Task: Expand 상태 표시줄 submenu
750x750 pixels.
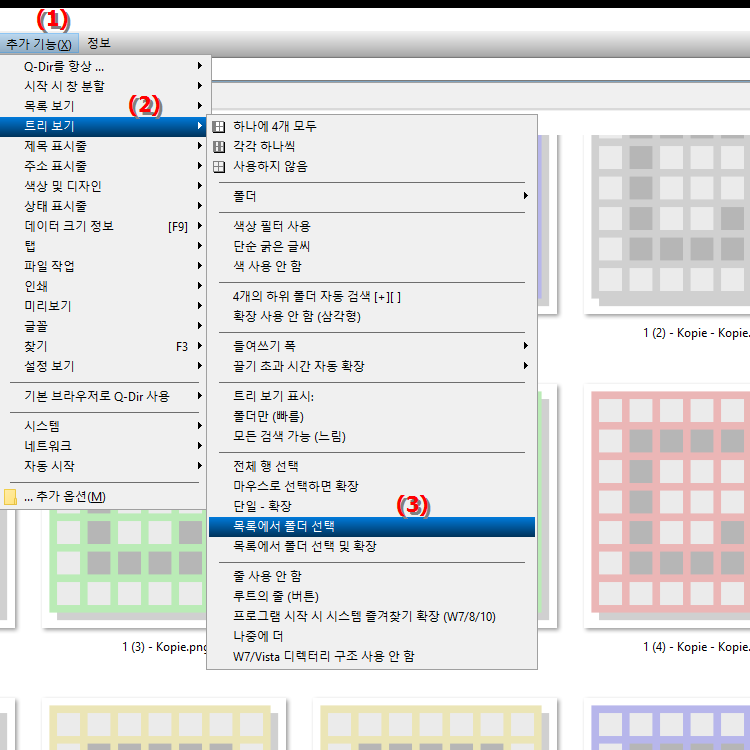Action: tap(103, 206)
